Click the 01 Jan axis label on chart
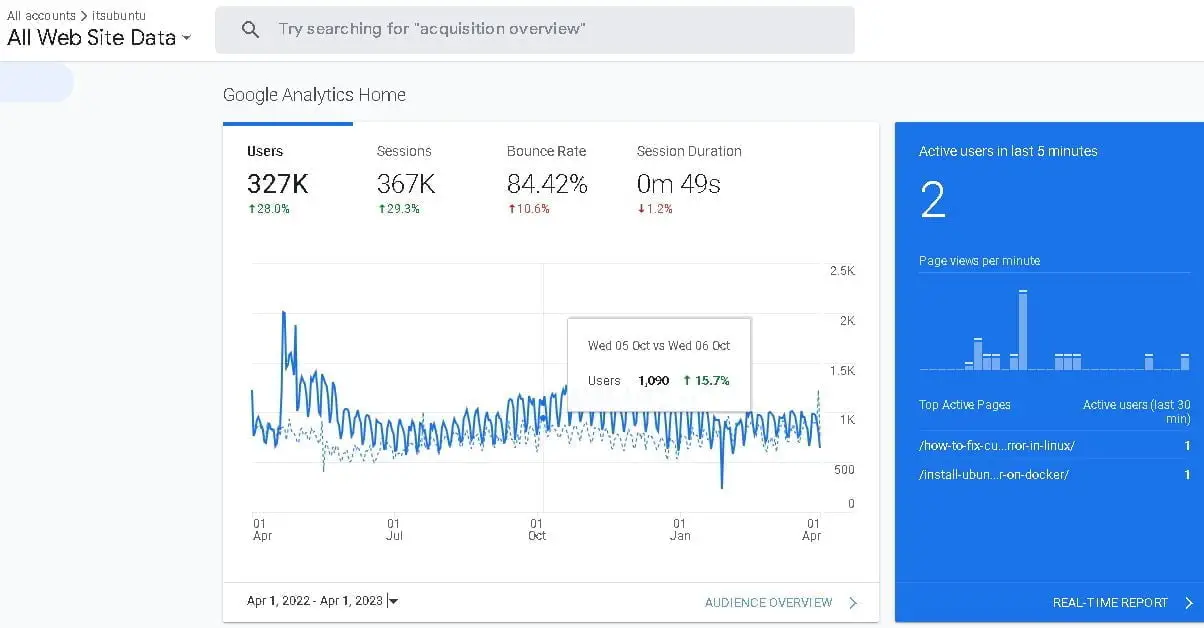The image size is (1204, 628). [x=680, y=529]
